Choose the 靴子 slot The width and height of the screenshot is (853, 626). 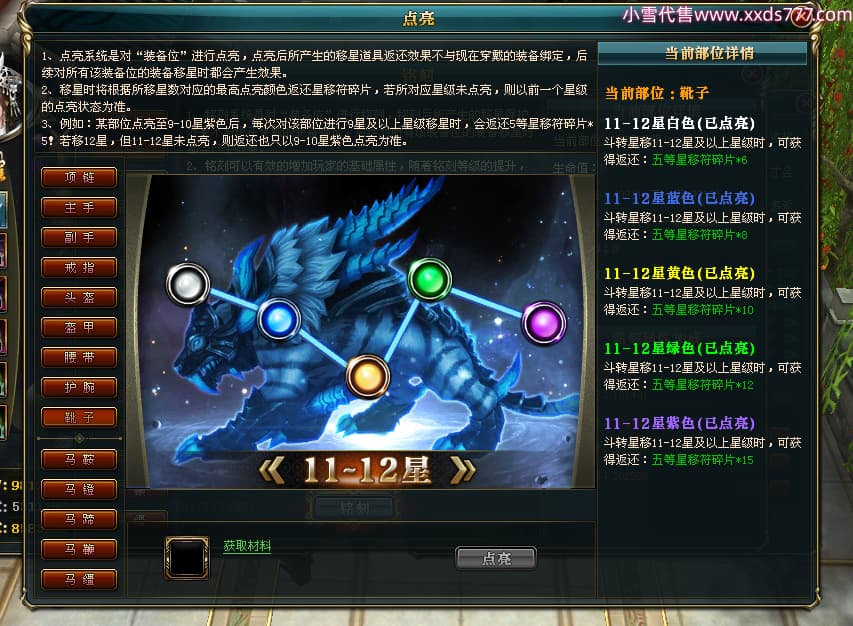coord(79,417)
